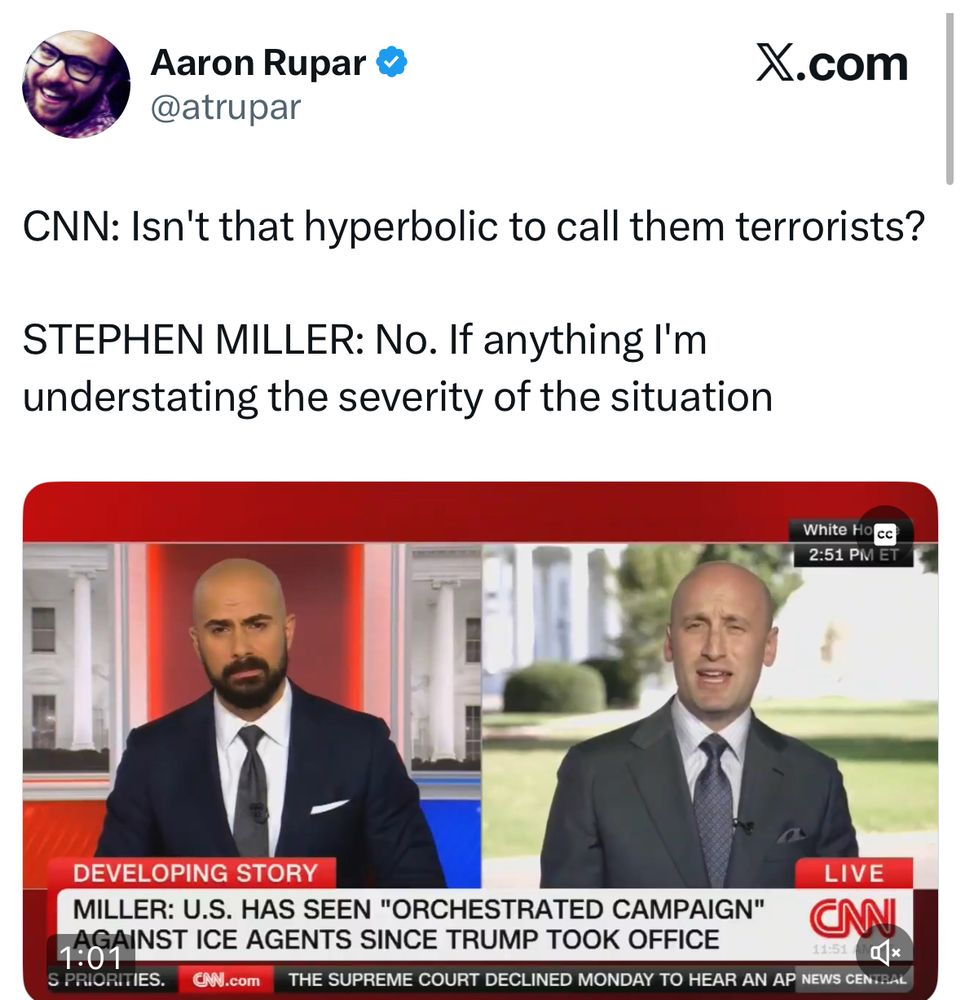Click the X.com logo

(x=832, y=64)
